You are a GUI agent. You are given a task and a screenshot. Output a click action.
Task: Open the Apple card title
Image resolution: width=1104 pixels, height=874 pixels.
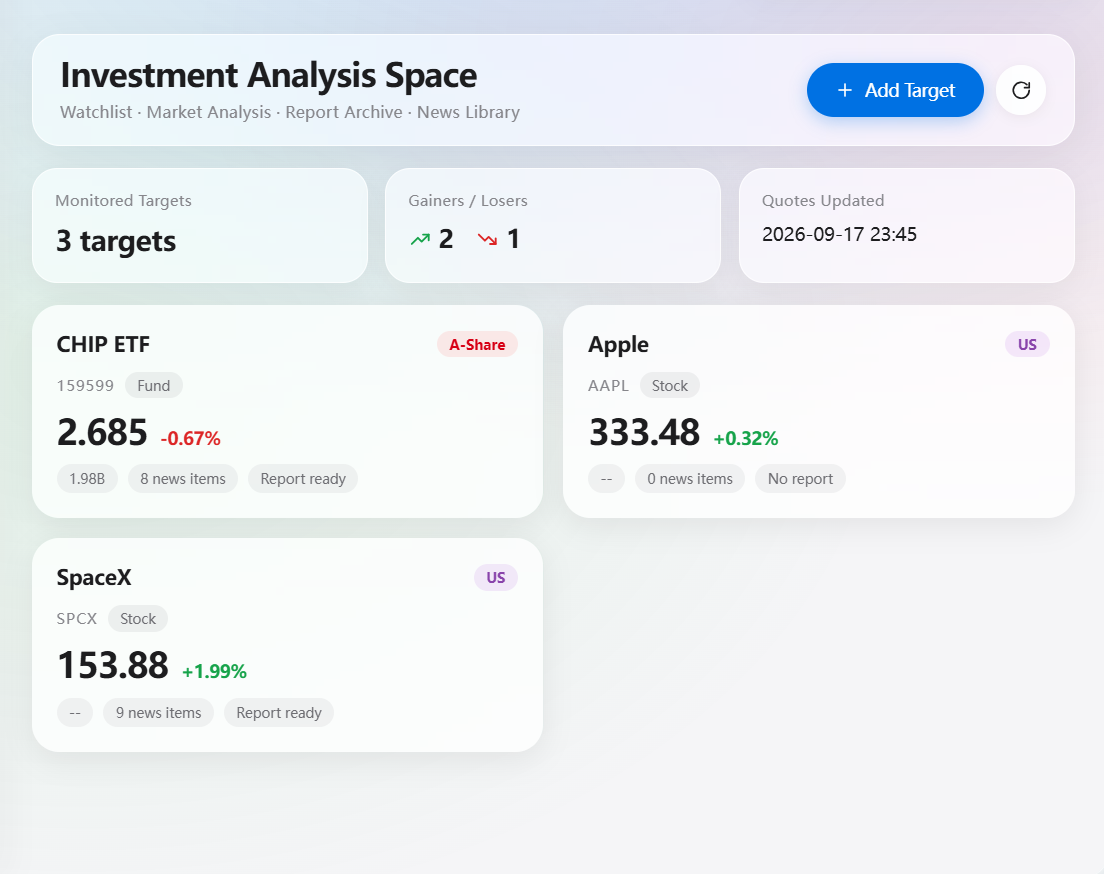click(618, 344)
